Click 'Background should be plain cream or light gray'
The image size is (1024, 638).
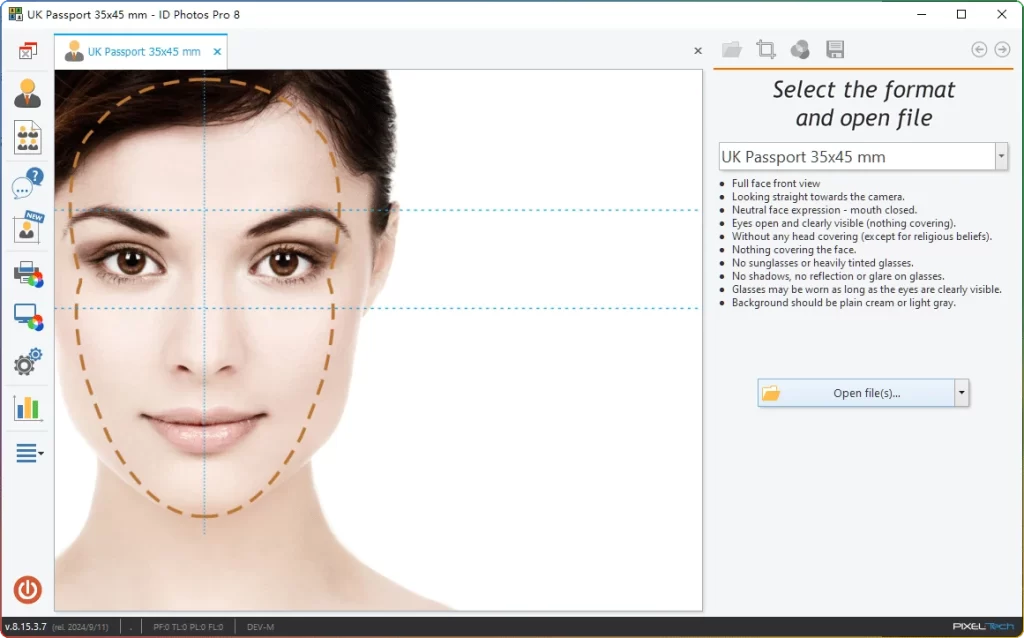click(844, 303)
